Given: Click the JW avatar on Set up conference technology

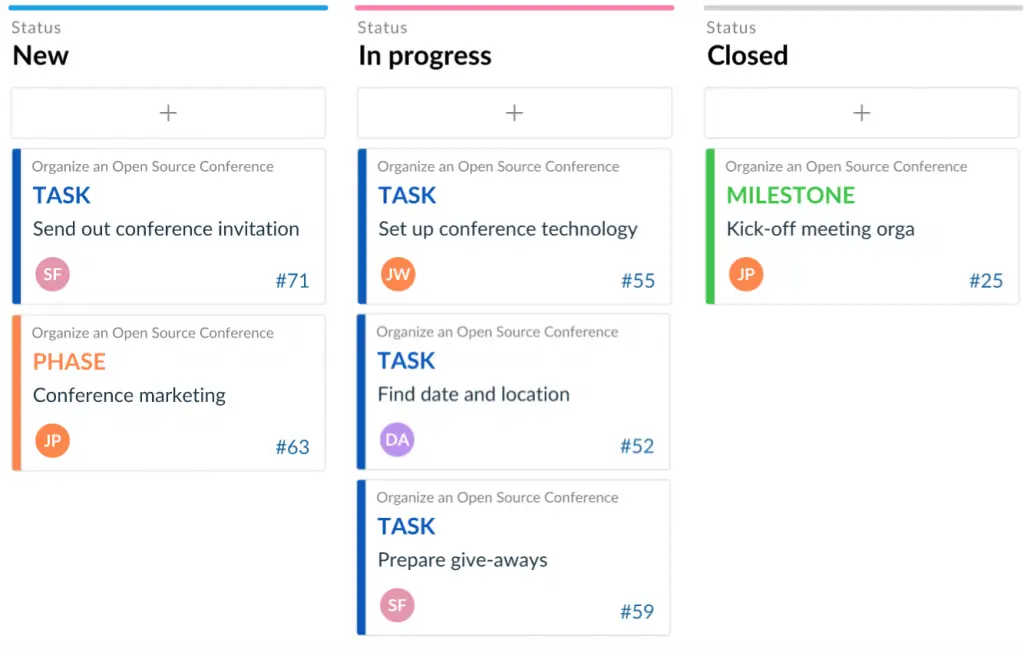Looking at the screenshot, I should [x=398, y=274].
